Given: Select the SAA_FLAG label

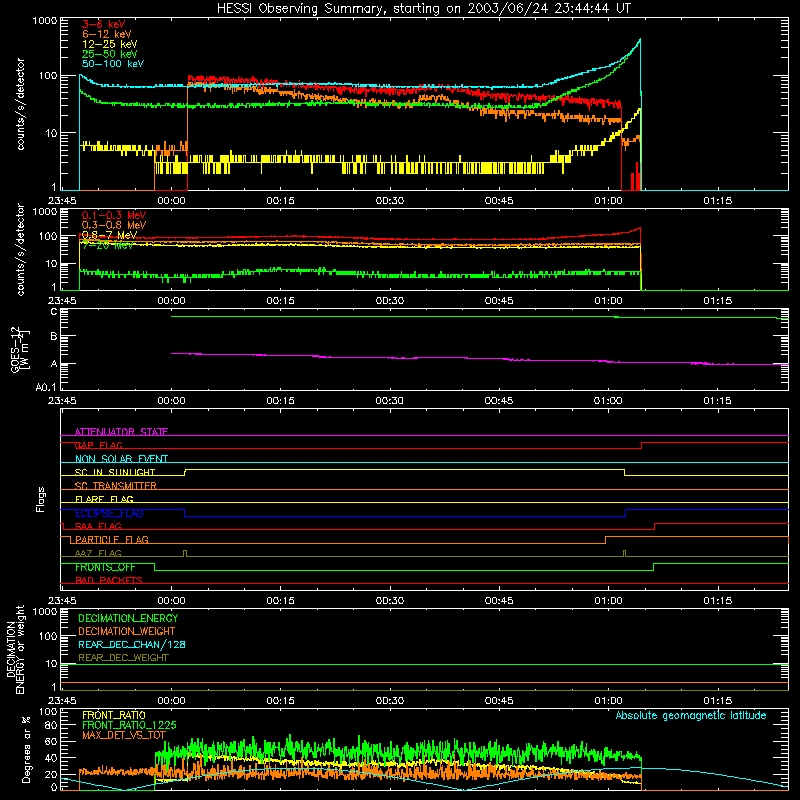Looking at the screenshot, I should [x=98, y=527].
